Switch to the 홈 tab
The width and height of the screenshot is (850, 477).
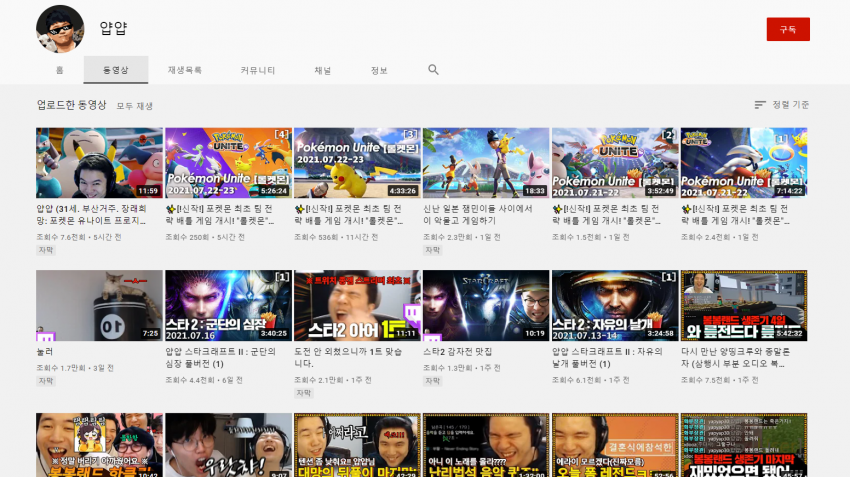(x=60, y=70)
